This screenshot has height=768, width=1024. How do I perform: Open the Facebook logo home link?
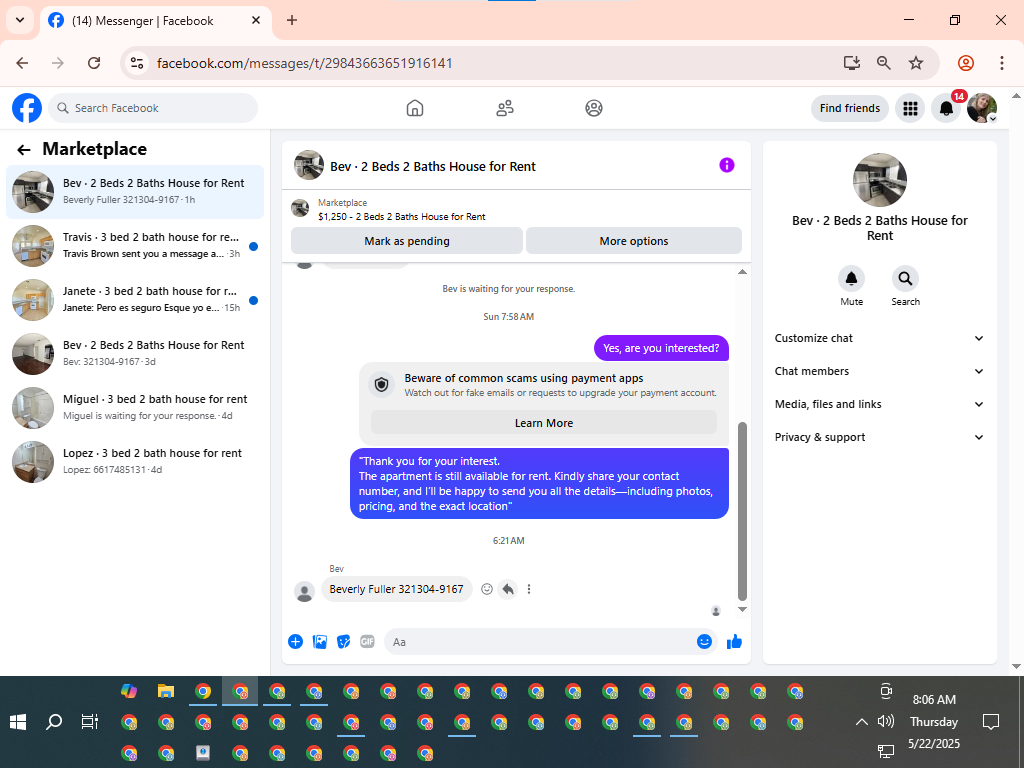coord(27,108)
